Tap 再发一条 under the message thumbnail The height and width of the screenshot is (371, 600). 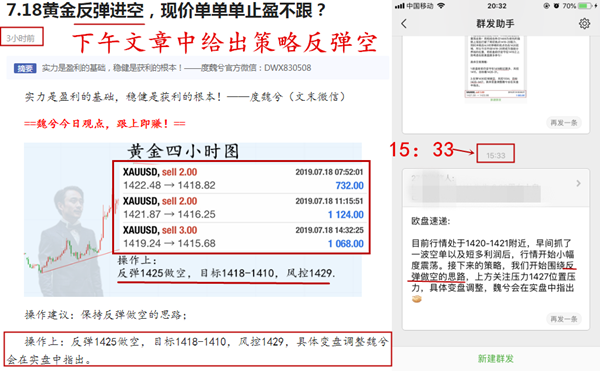tap(564, 123)
